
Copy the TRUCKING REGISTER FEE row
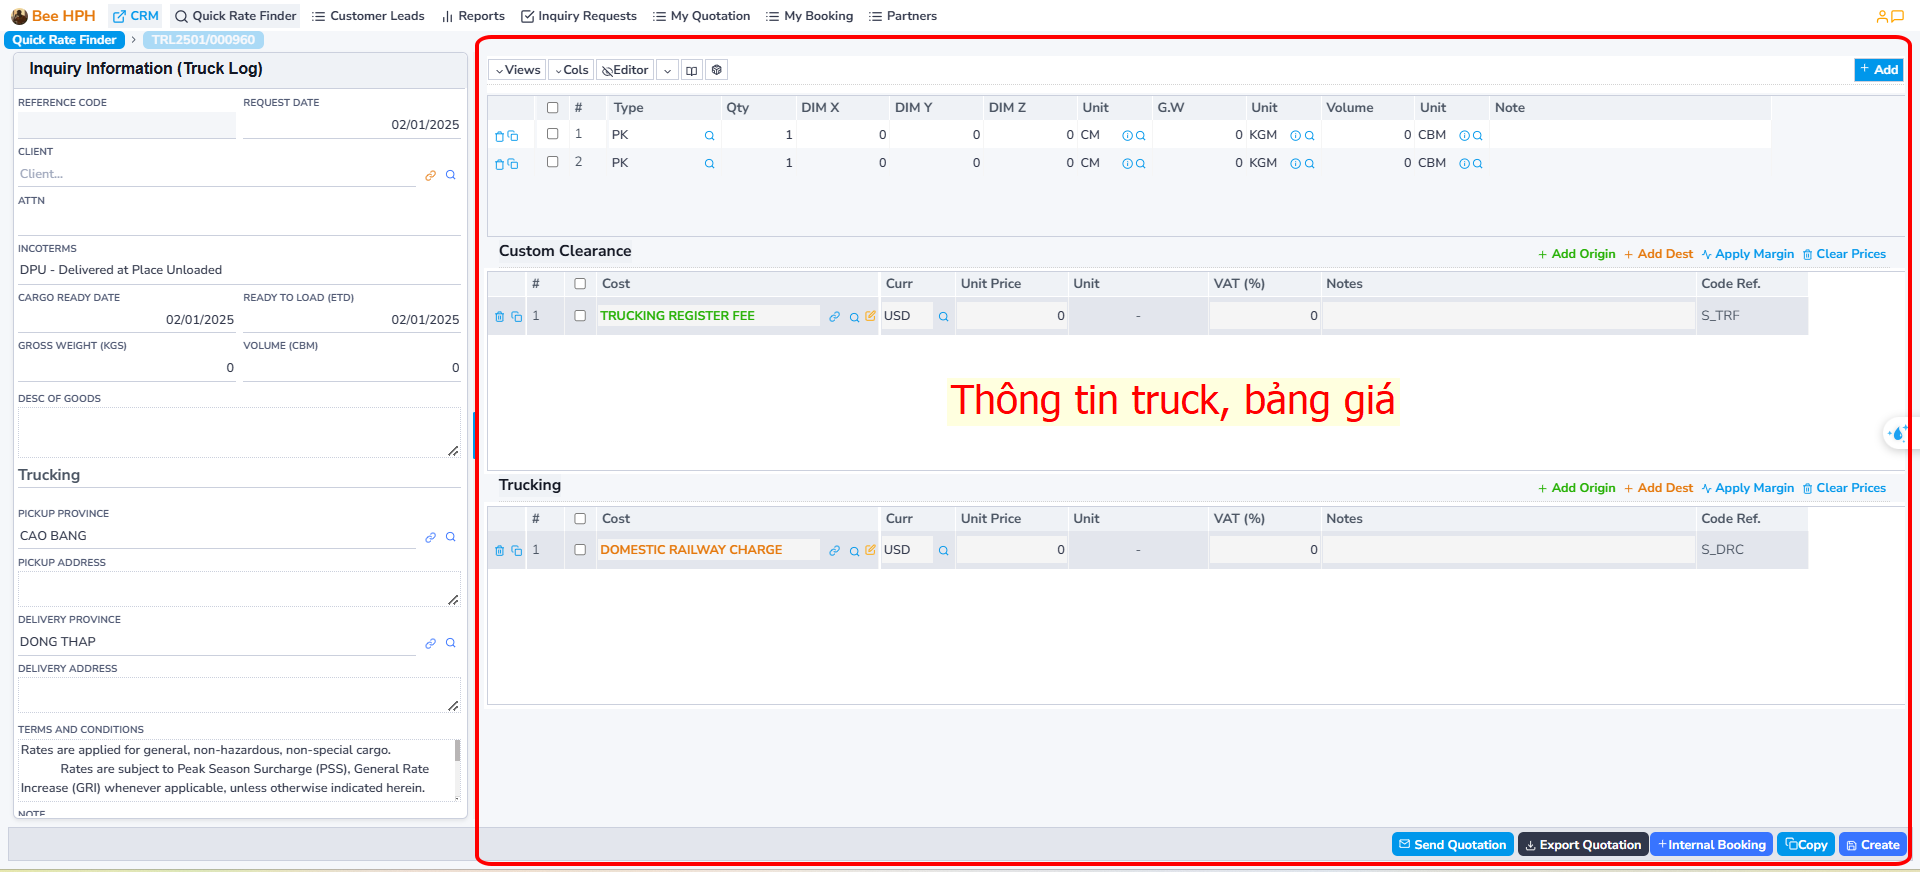517,317
